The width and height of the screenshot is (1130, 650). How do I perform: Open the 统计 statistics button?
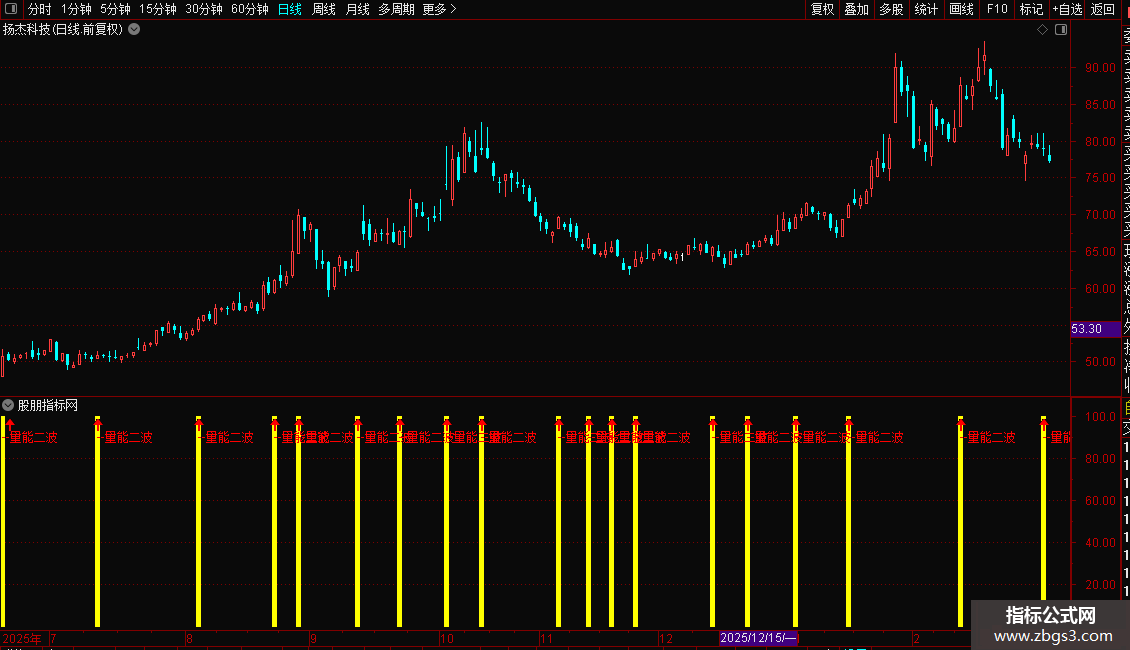pos(926,9)
